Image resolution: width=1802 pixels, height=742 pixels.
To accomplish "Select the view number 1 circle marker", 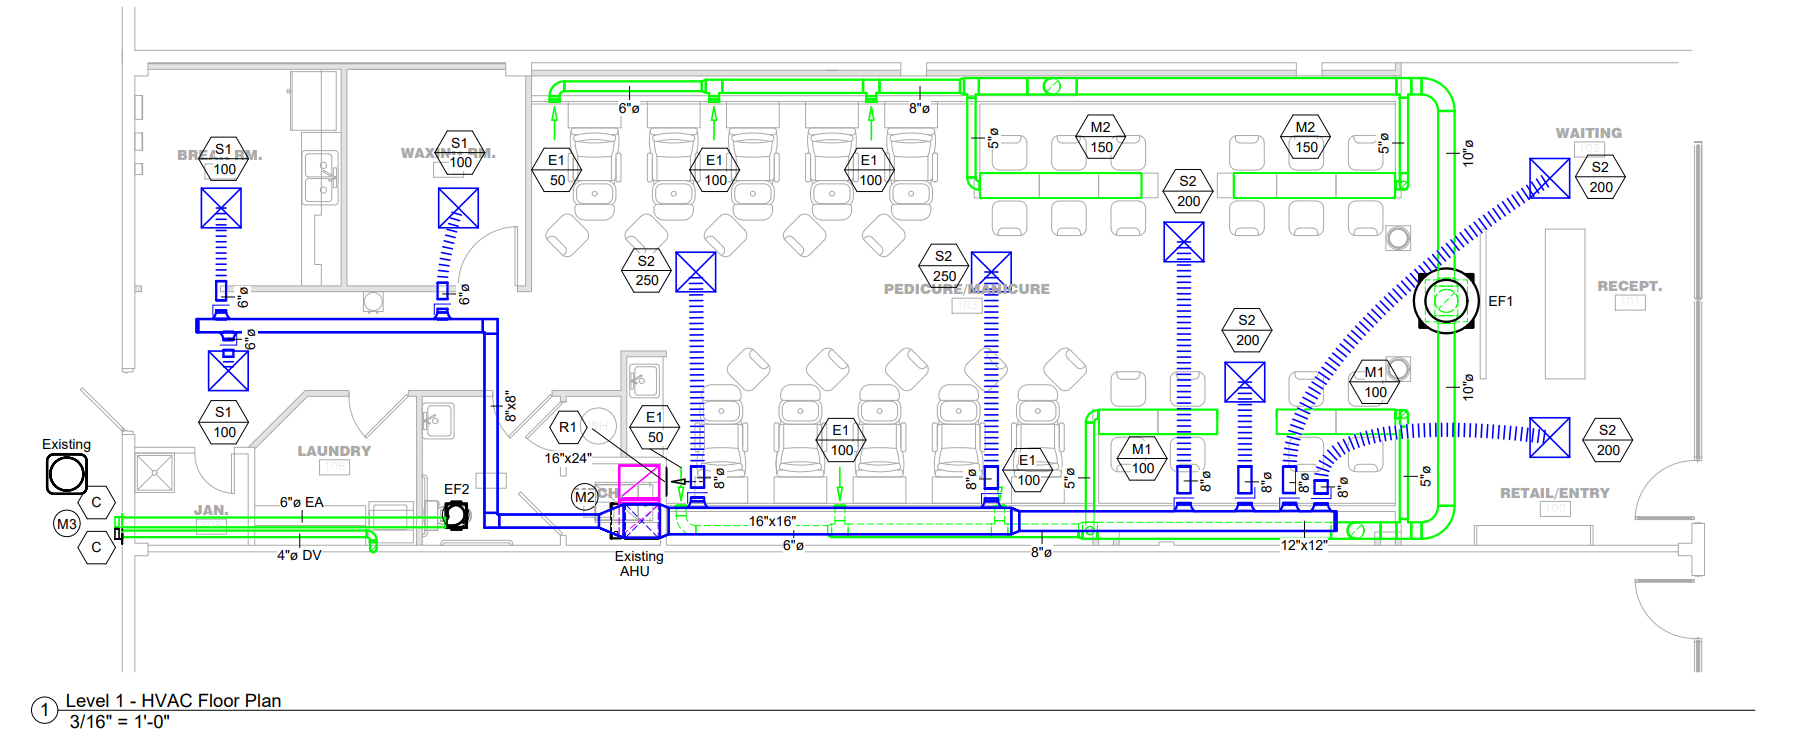I will pos(44,710).
